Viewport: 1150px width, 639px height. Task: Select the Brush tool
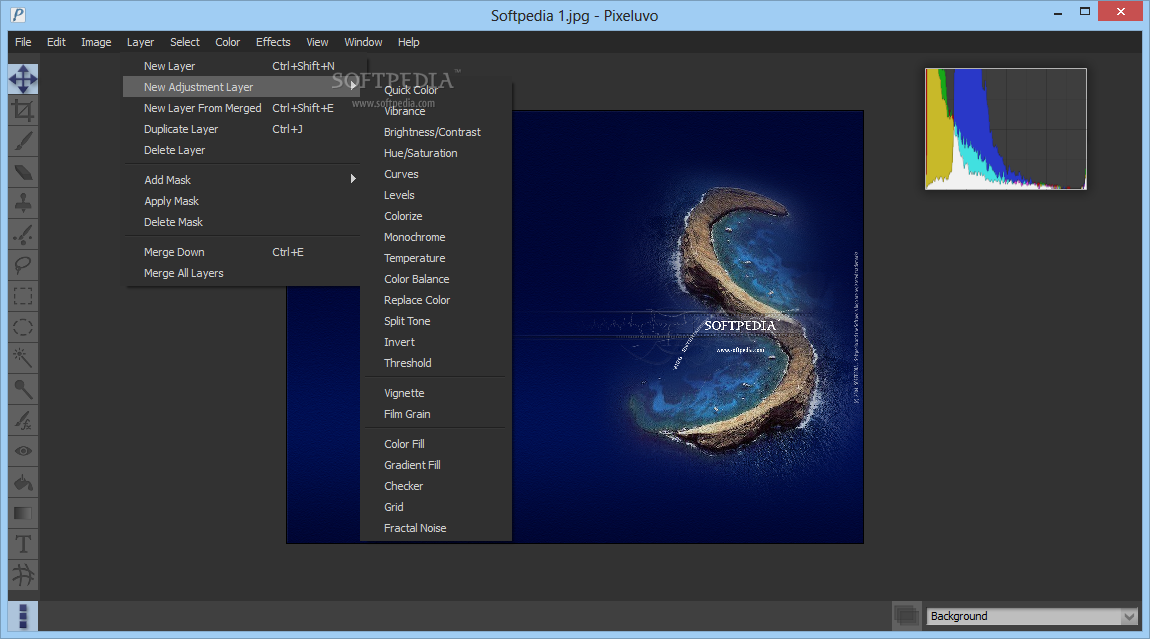pyautogui.click(x=23, y=141)
